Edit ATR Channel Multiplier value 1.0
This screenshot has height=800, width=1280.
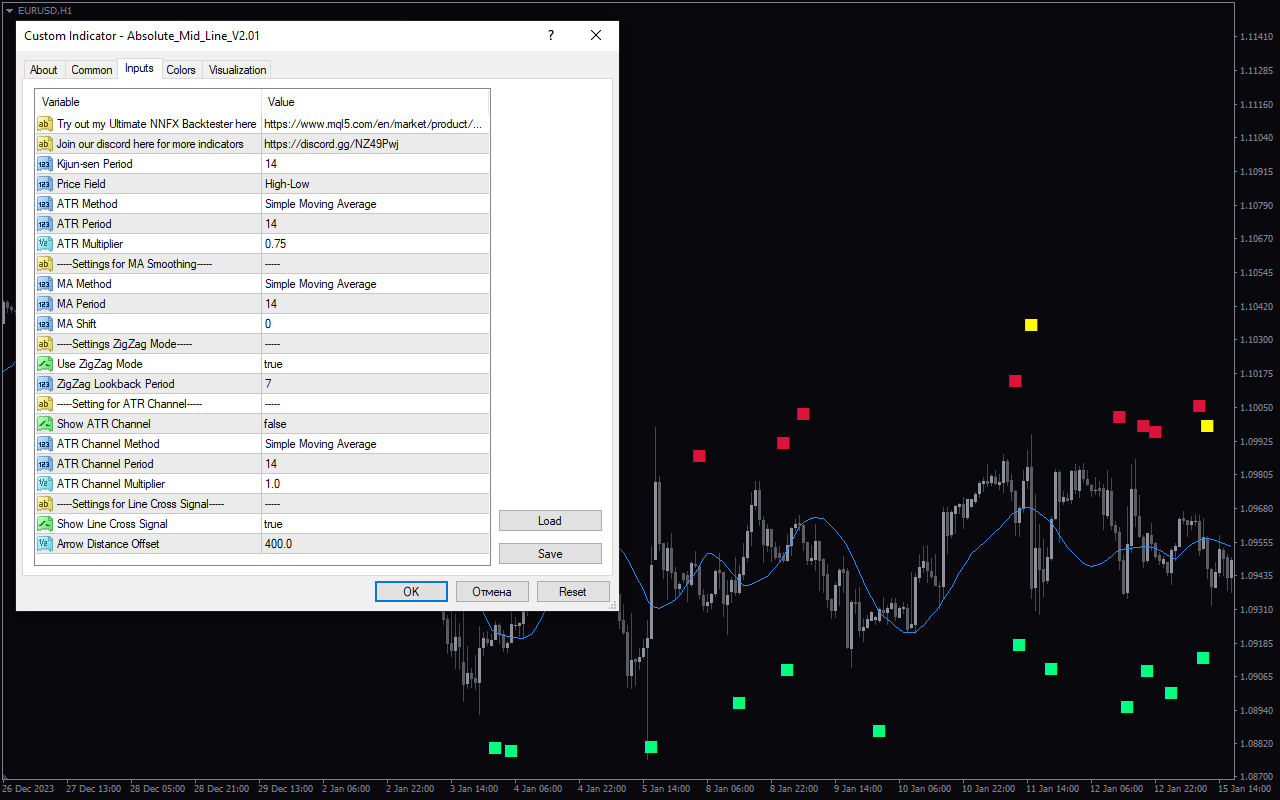point(375,484)
